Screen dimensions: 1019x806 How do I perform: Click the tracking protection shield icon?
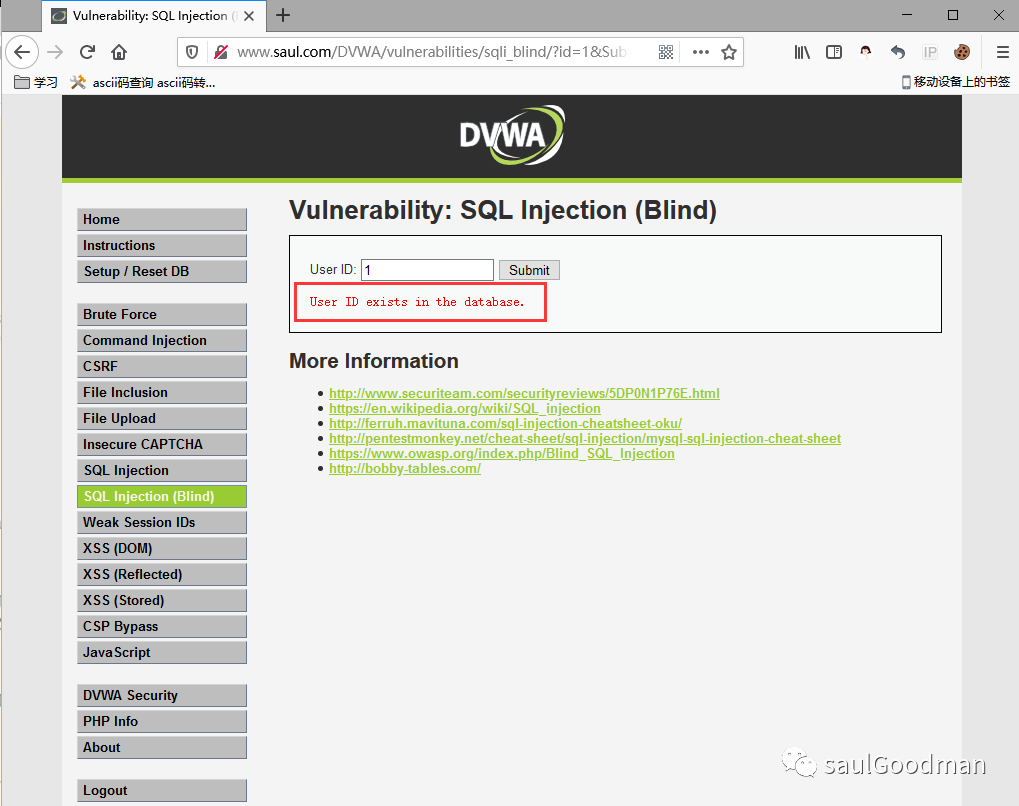point(192,52)
